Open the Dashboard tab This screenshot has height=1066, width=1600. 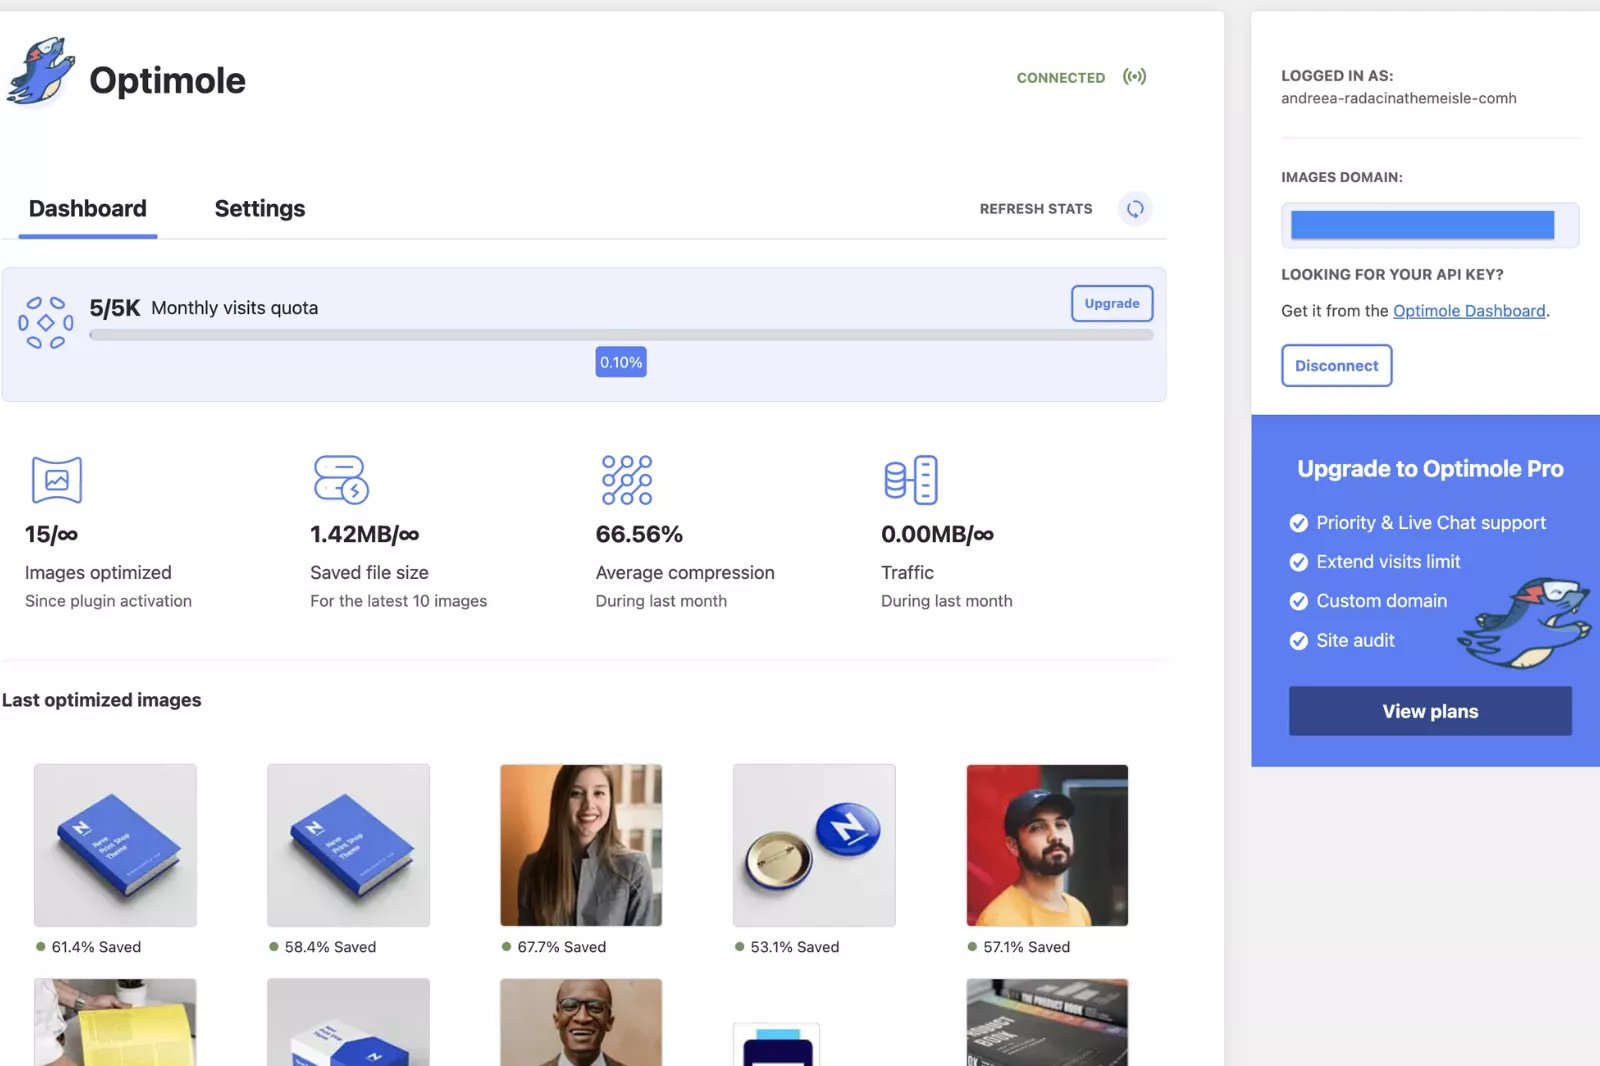pyautogui.click(x=88, y=209)
